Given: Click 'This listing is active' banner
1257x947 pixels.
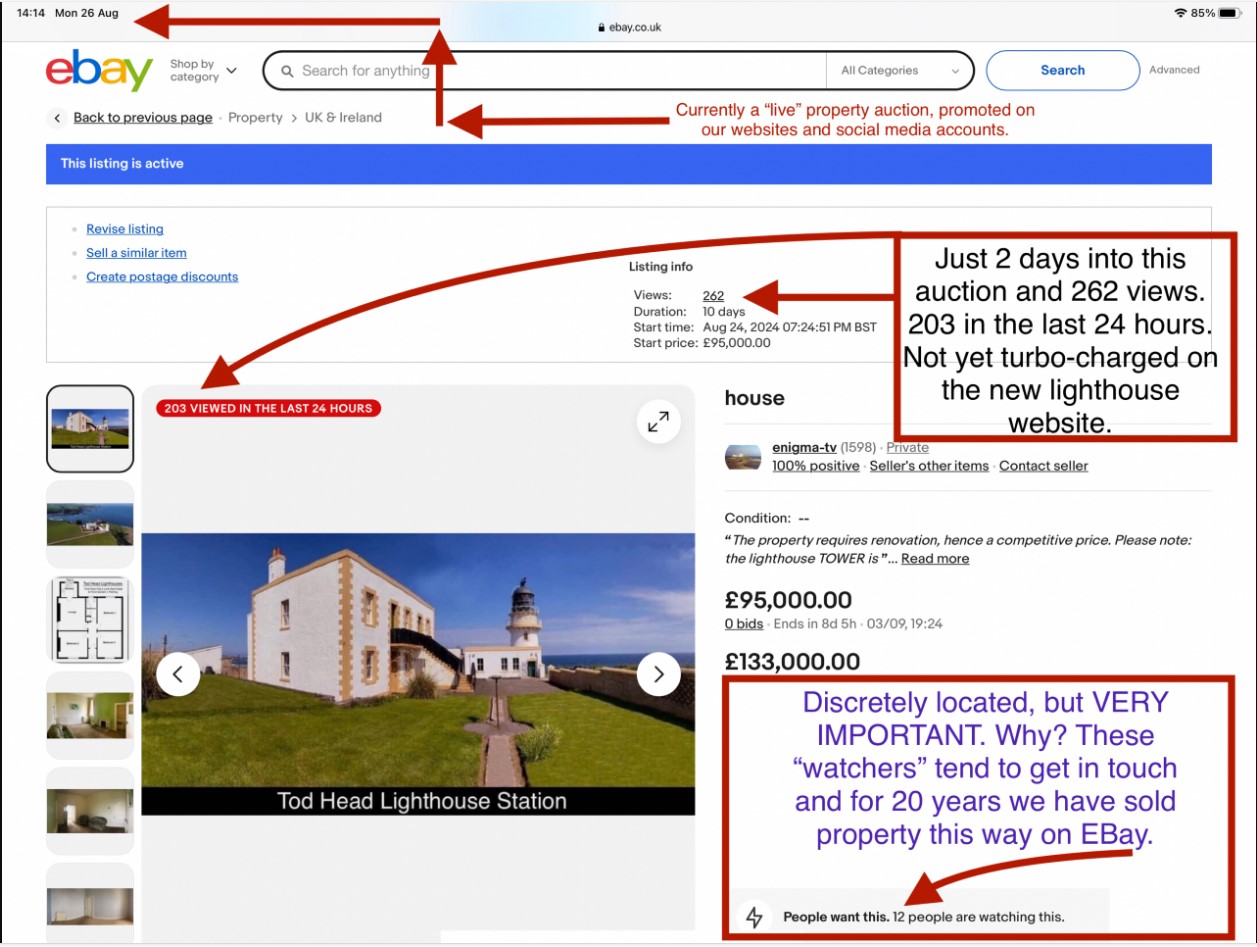Looking at the screenshot, I should (x=629, y=164).
